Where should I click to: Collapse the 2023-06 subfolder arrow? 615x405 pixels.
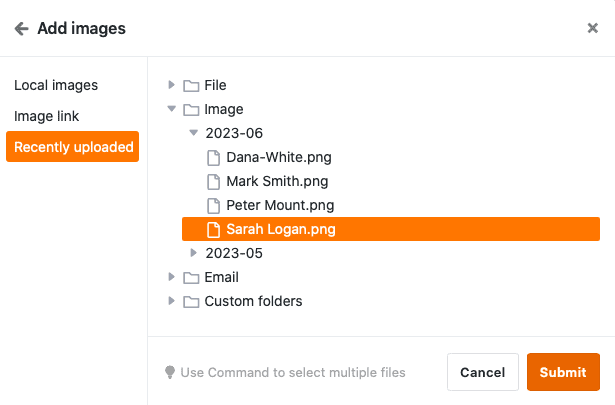coord(193,133)
